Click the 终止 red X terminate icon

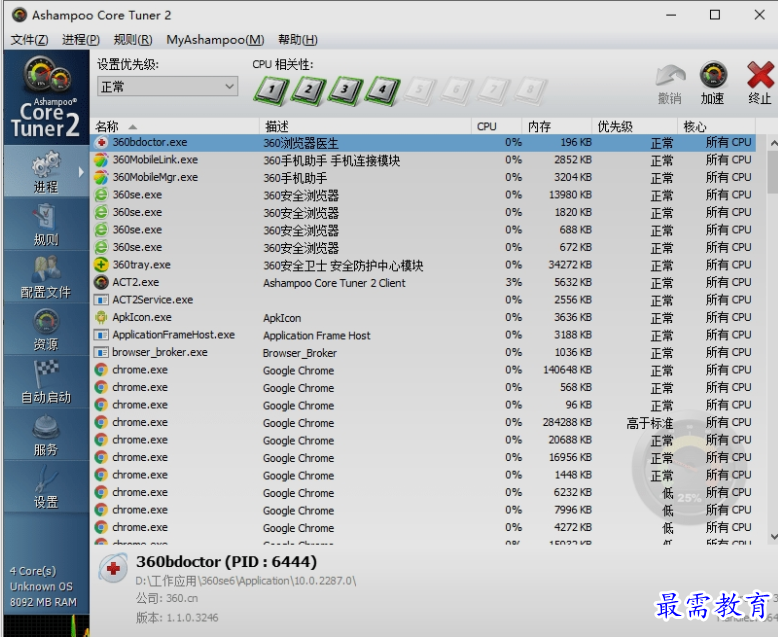pyautogui.click(x=760, y=75)
